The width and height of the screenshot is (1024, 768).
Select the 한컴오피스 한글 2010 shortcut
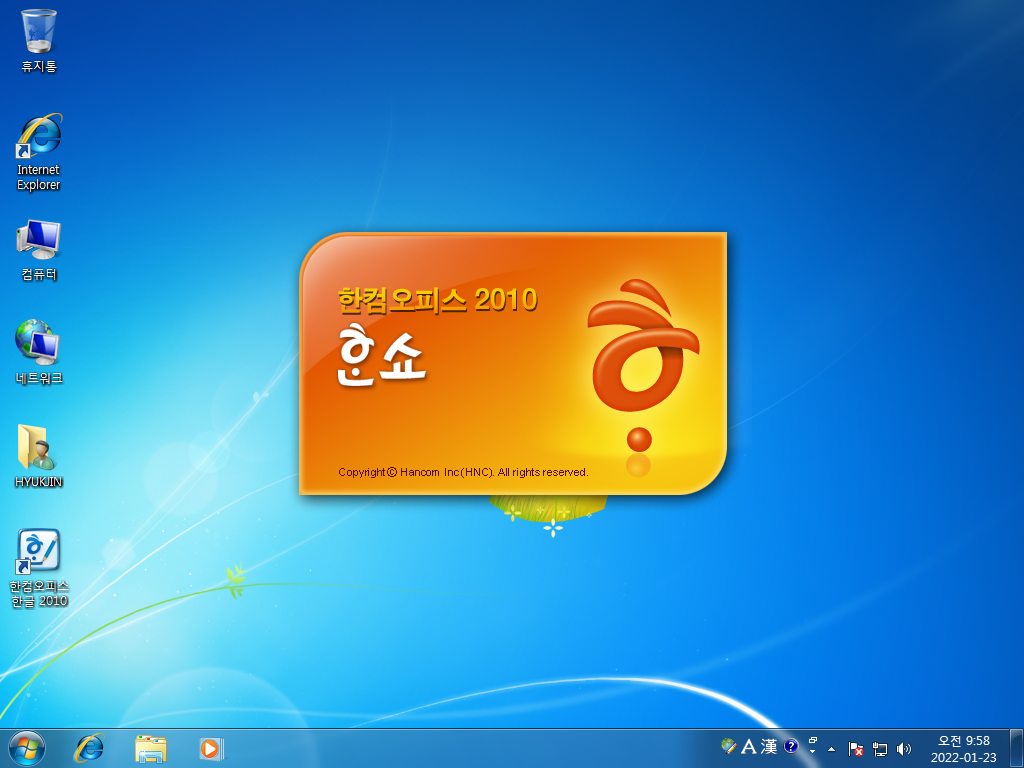click(x=39, y=568)
